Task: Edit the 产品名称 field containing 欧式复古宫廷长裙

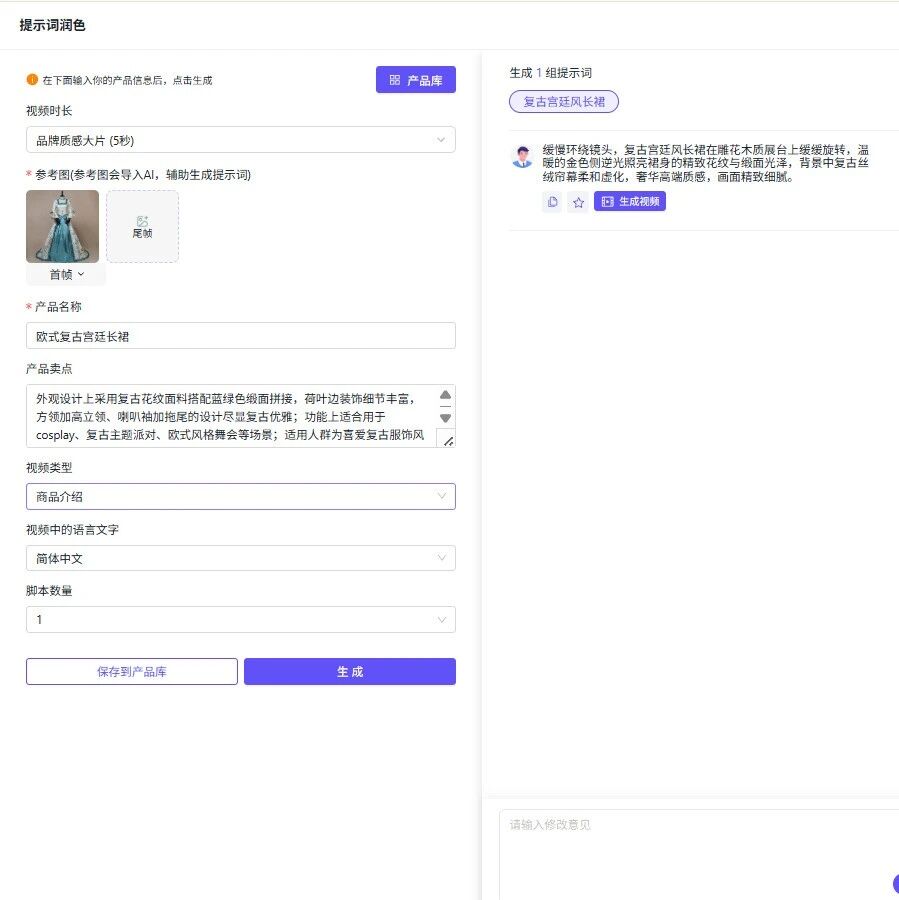Action: (241, 336)
